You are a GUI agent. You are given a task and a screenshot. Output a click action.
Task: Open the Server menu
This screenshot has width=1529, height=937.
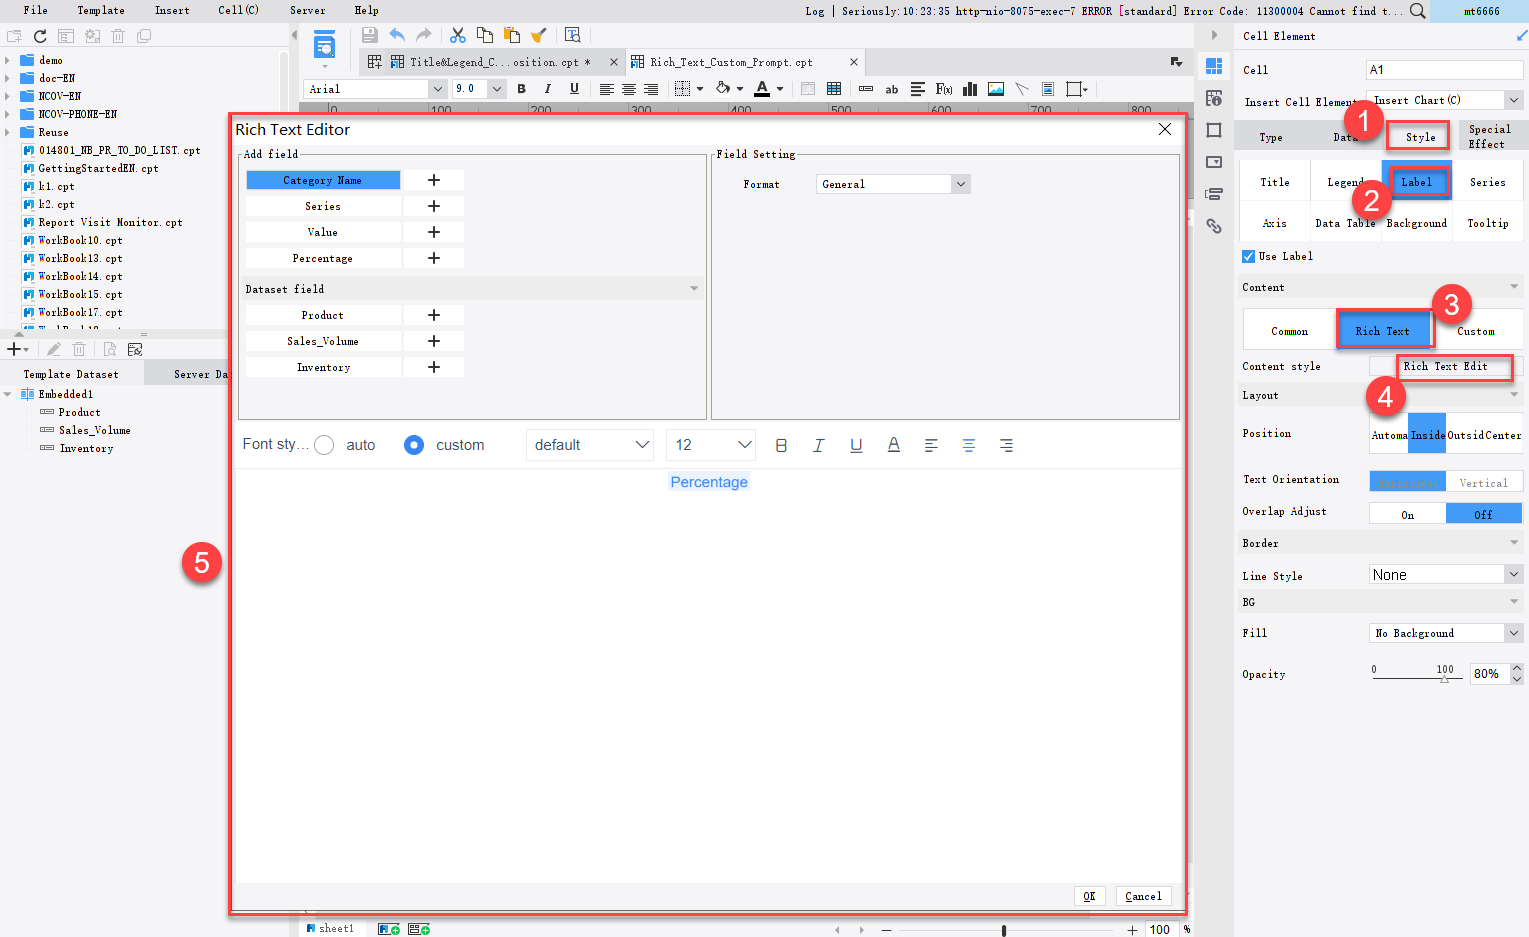click(308, 10)
